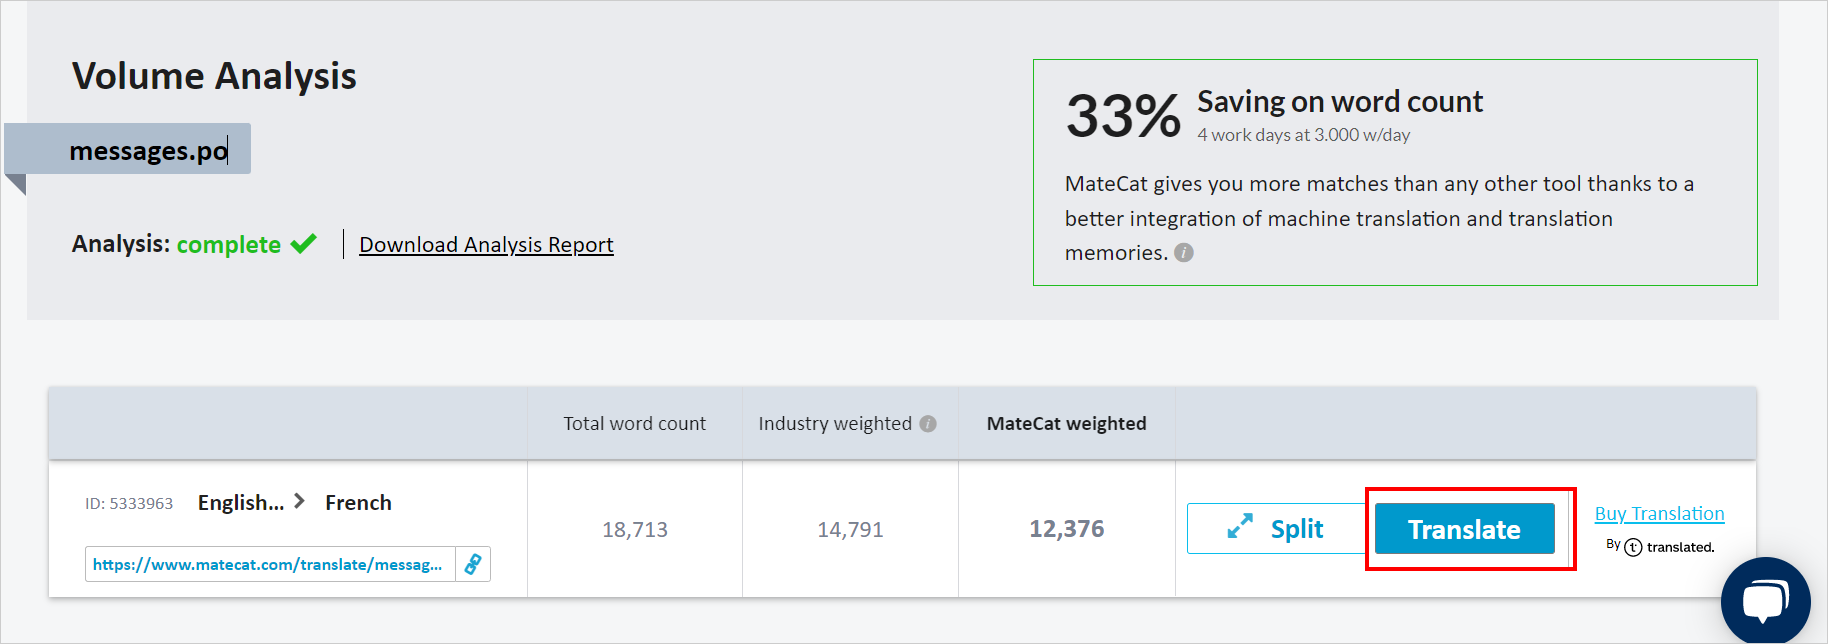
Task: Click info icon after 'memories.' text
Action: 1184,253
